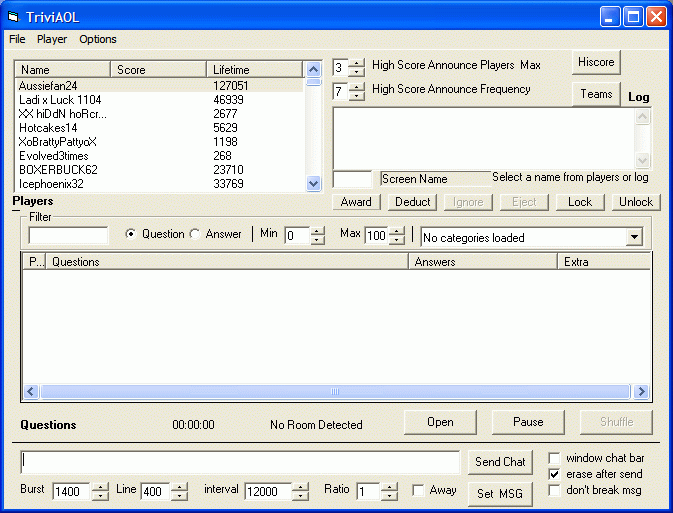Click the Open questions button
This screenshot has width=673, height=513.
(440, 422)
